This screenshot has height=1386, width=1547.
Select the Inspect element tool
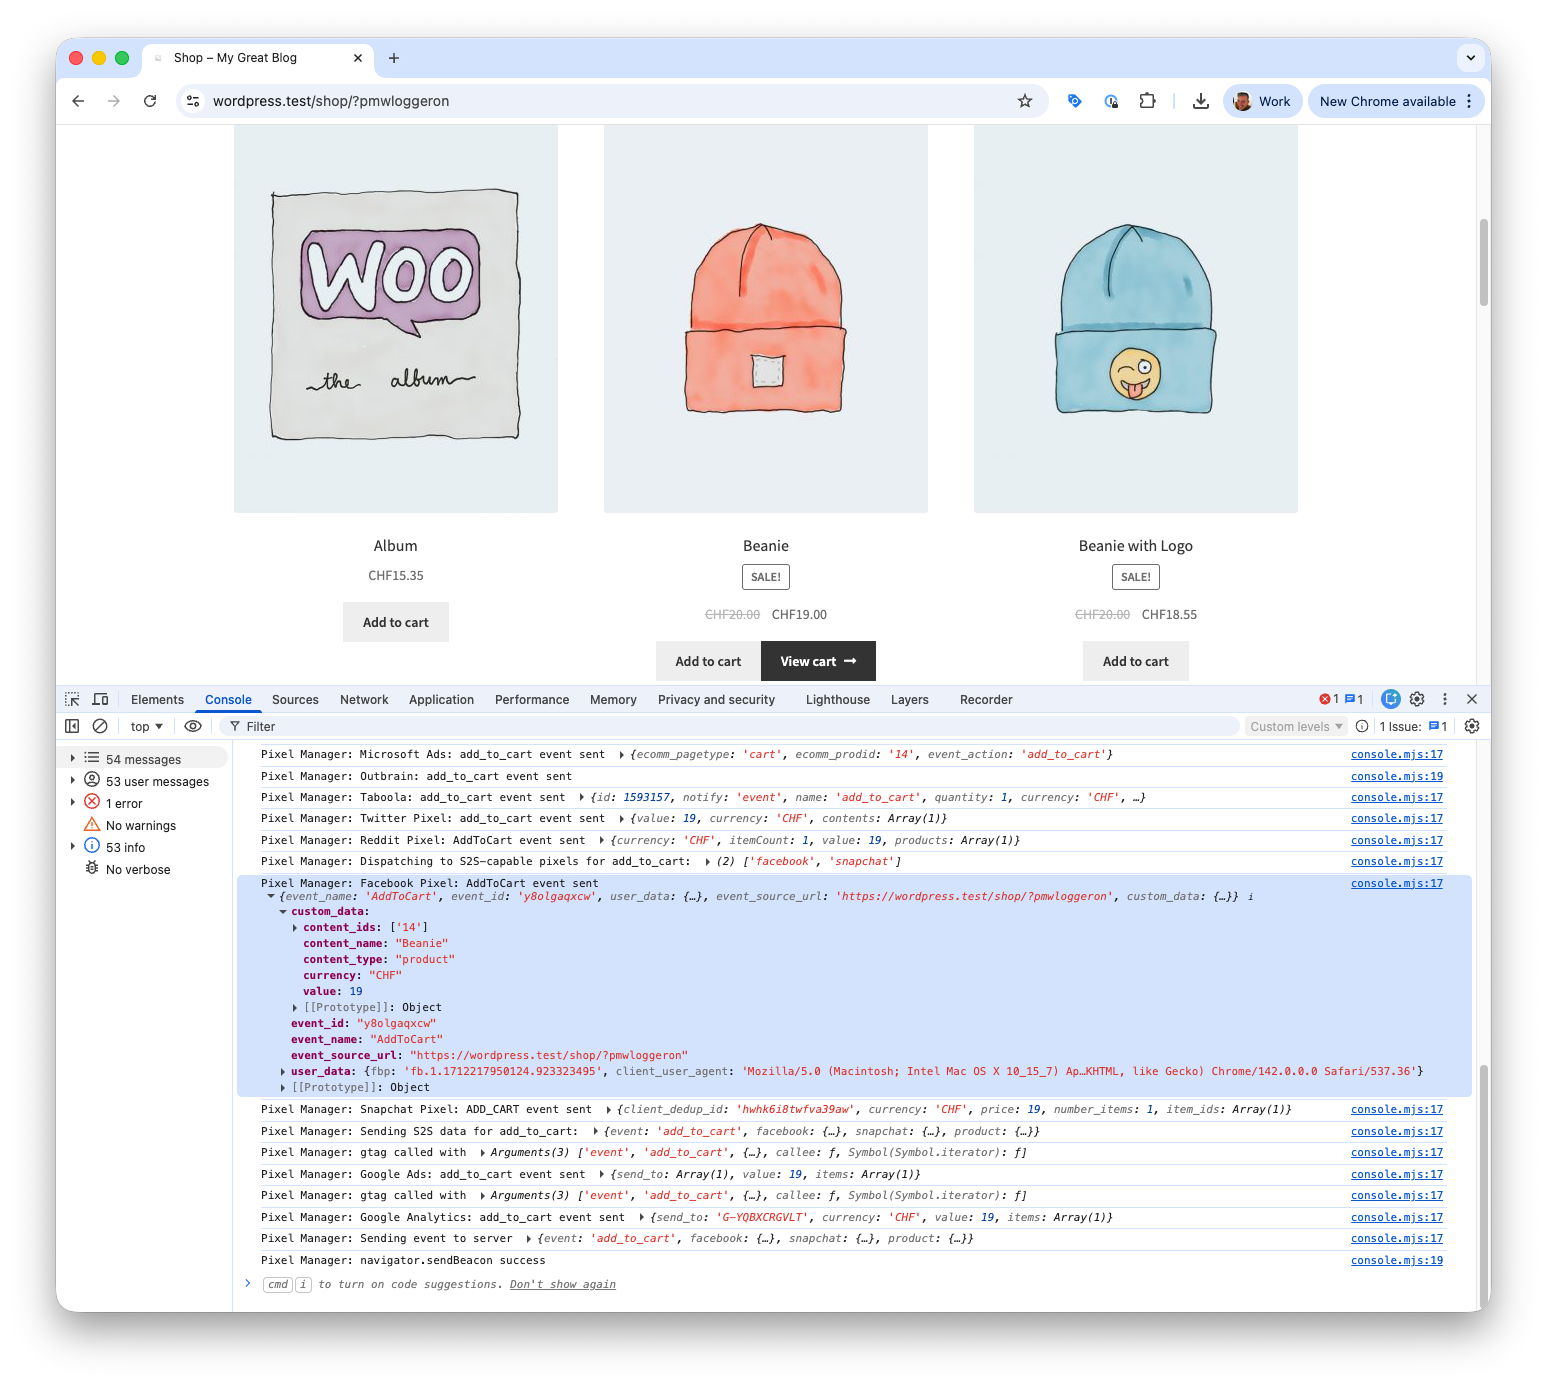pyautogui.click(x=71, y=699)
